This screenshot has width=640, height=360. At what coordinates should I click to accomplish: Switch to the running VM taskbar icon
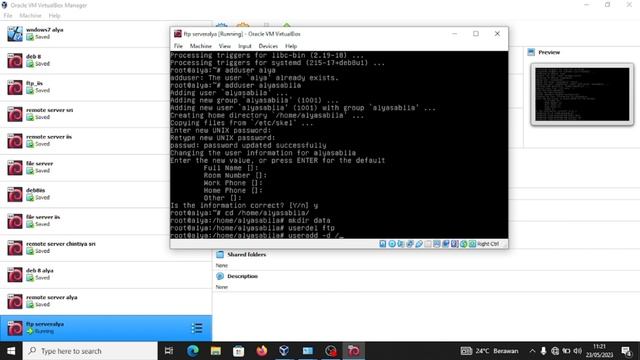[353, 351]
